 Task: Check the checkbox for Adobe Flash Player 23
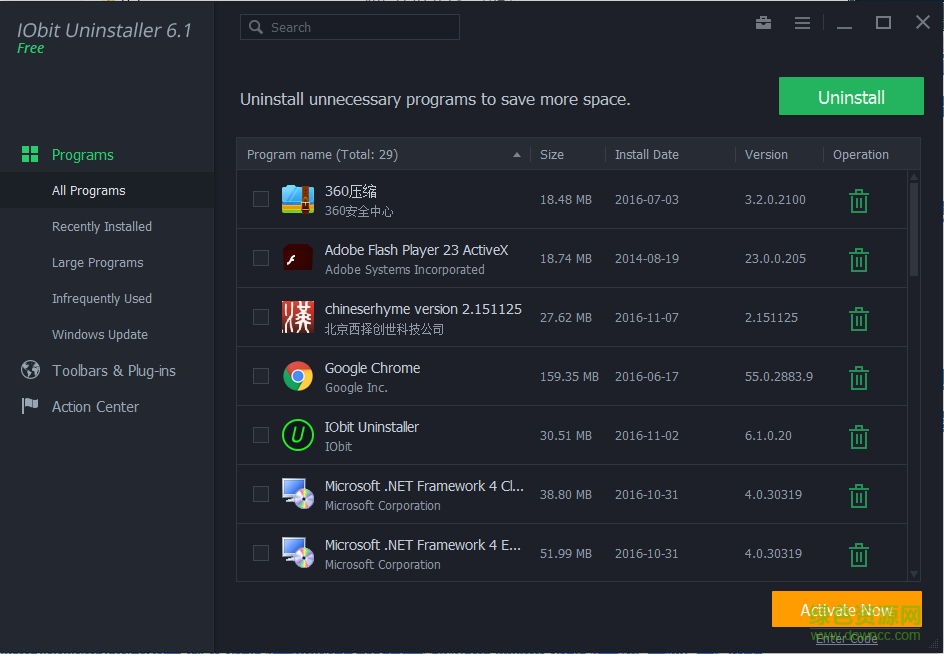[260, 258]
